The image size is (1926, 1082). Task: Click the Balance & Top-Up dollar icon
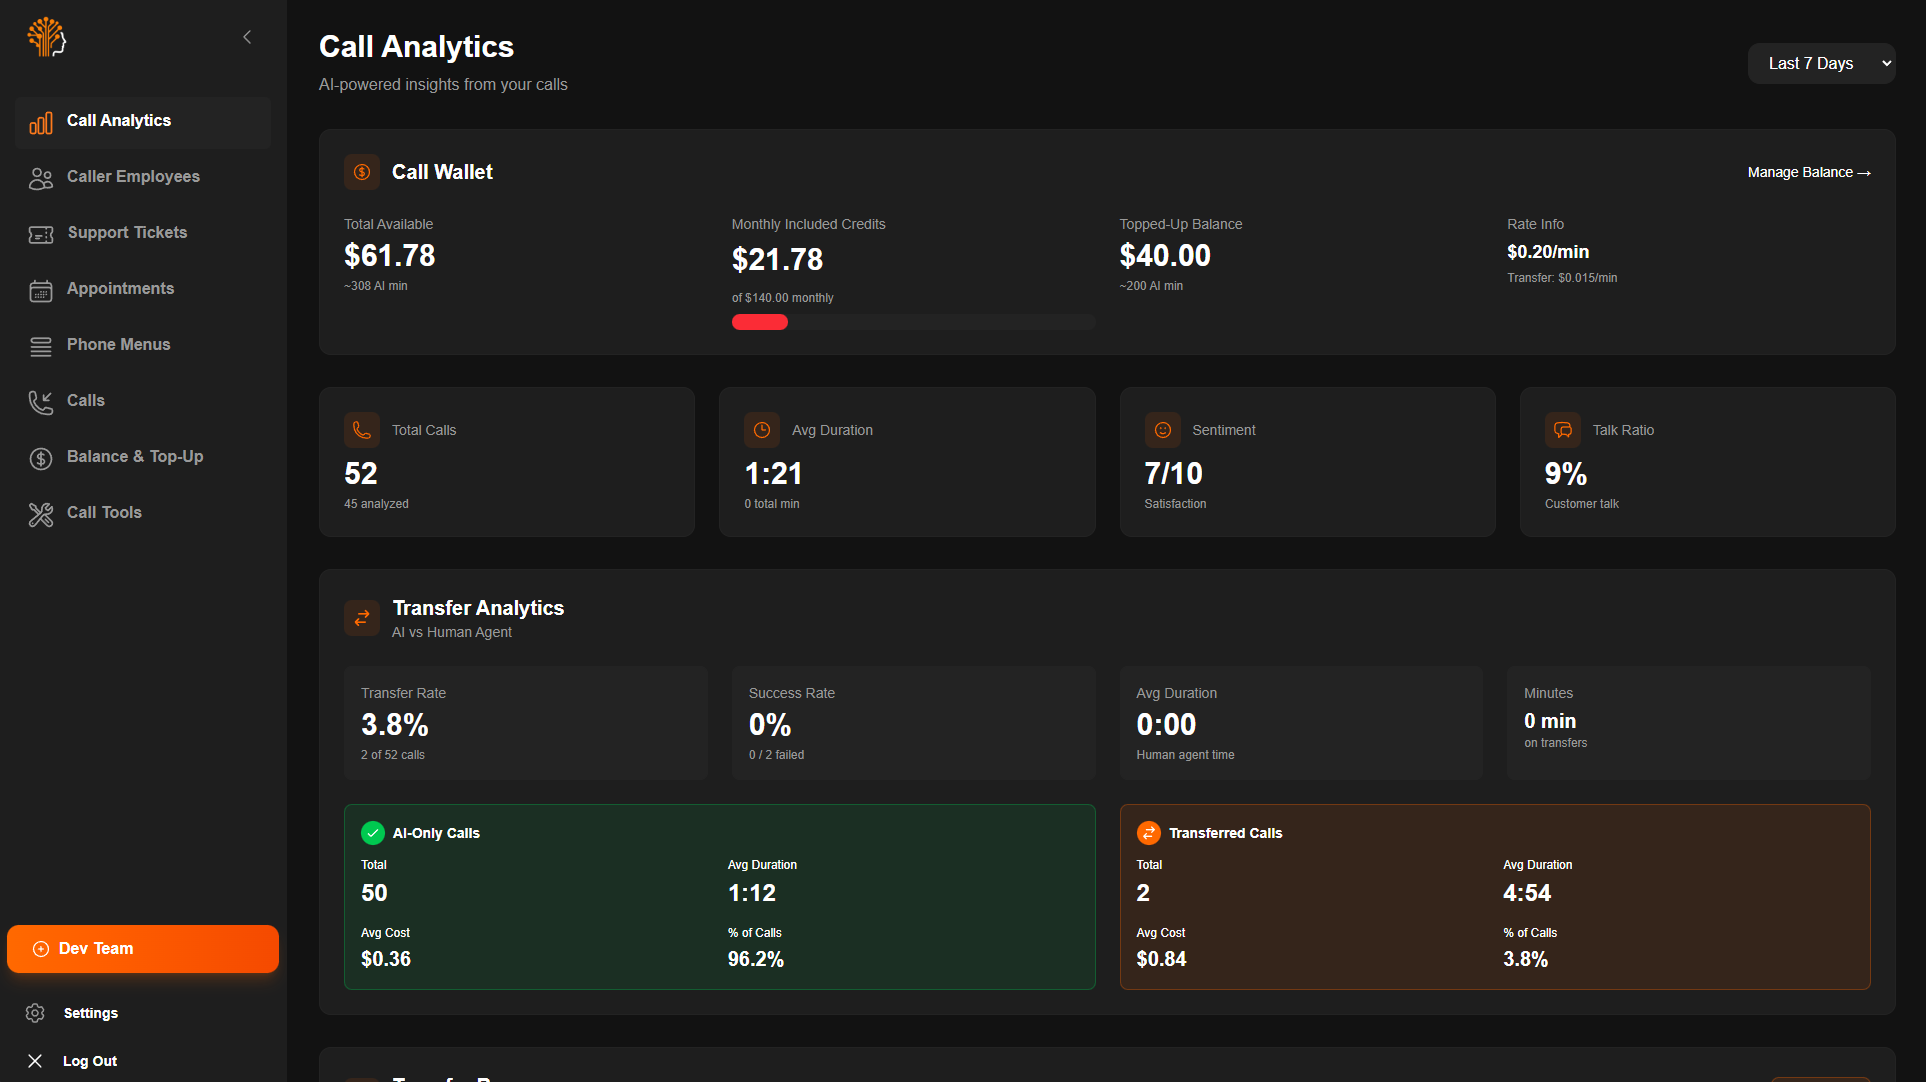(41, 458)
